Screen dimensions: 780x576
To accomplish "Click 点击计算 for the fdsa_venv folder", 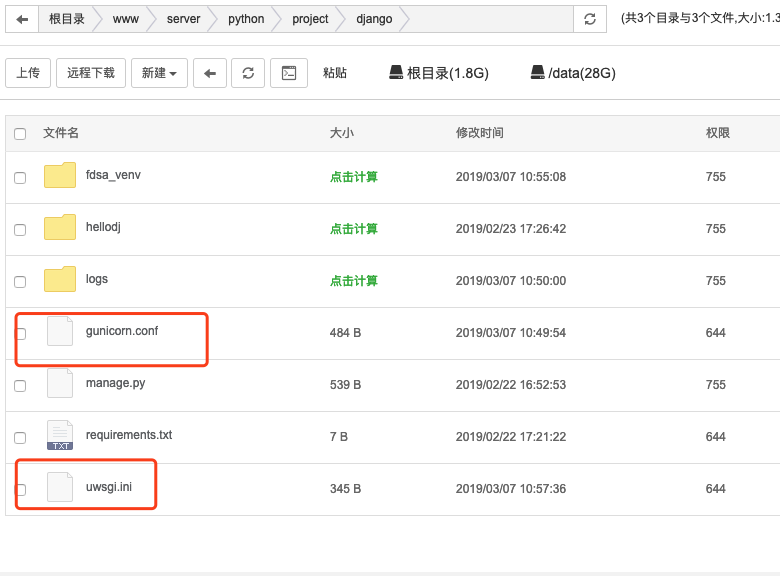I will point(354,177).
